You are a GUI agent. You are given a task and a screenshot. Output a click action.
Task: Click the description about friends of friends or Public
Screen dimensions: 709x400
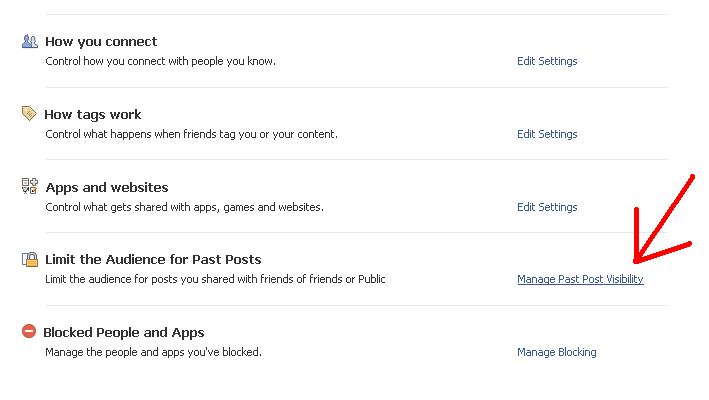click(215, 279)
